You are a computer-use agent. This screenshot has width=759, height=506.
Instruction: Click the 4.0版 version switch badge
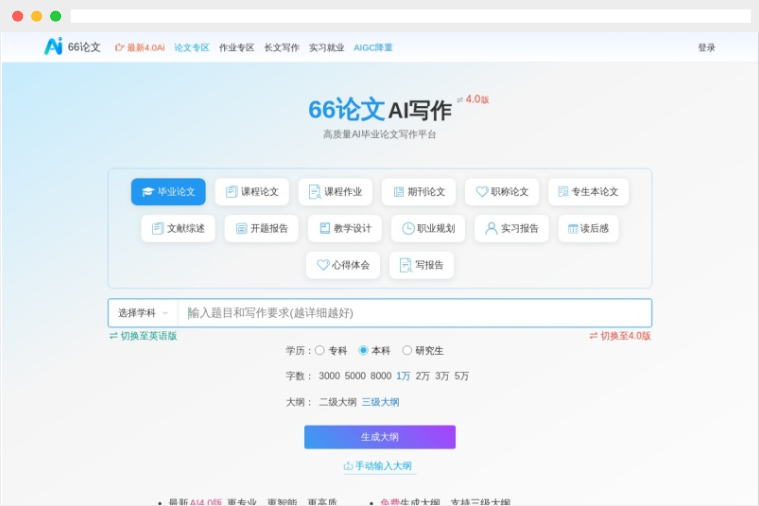tap(473, 99)
